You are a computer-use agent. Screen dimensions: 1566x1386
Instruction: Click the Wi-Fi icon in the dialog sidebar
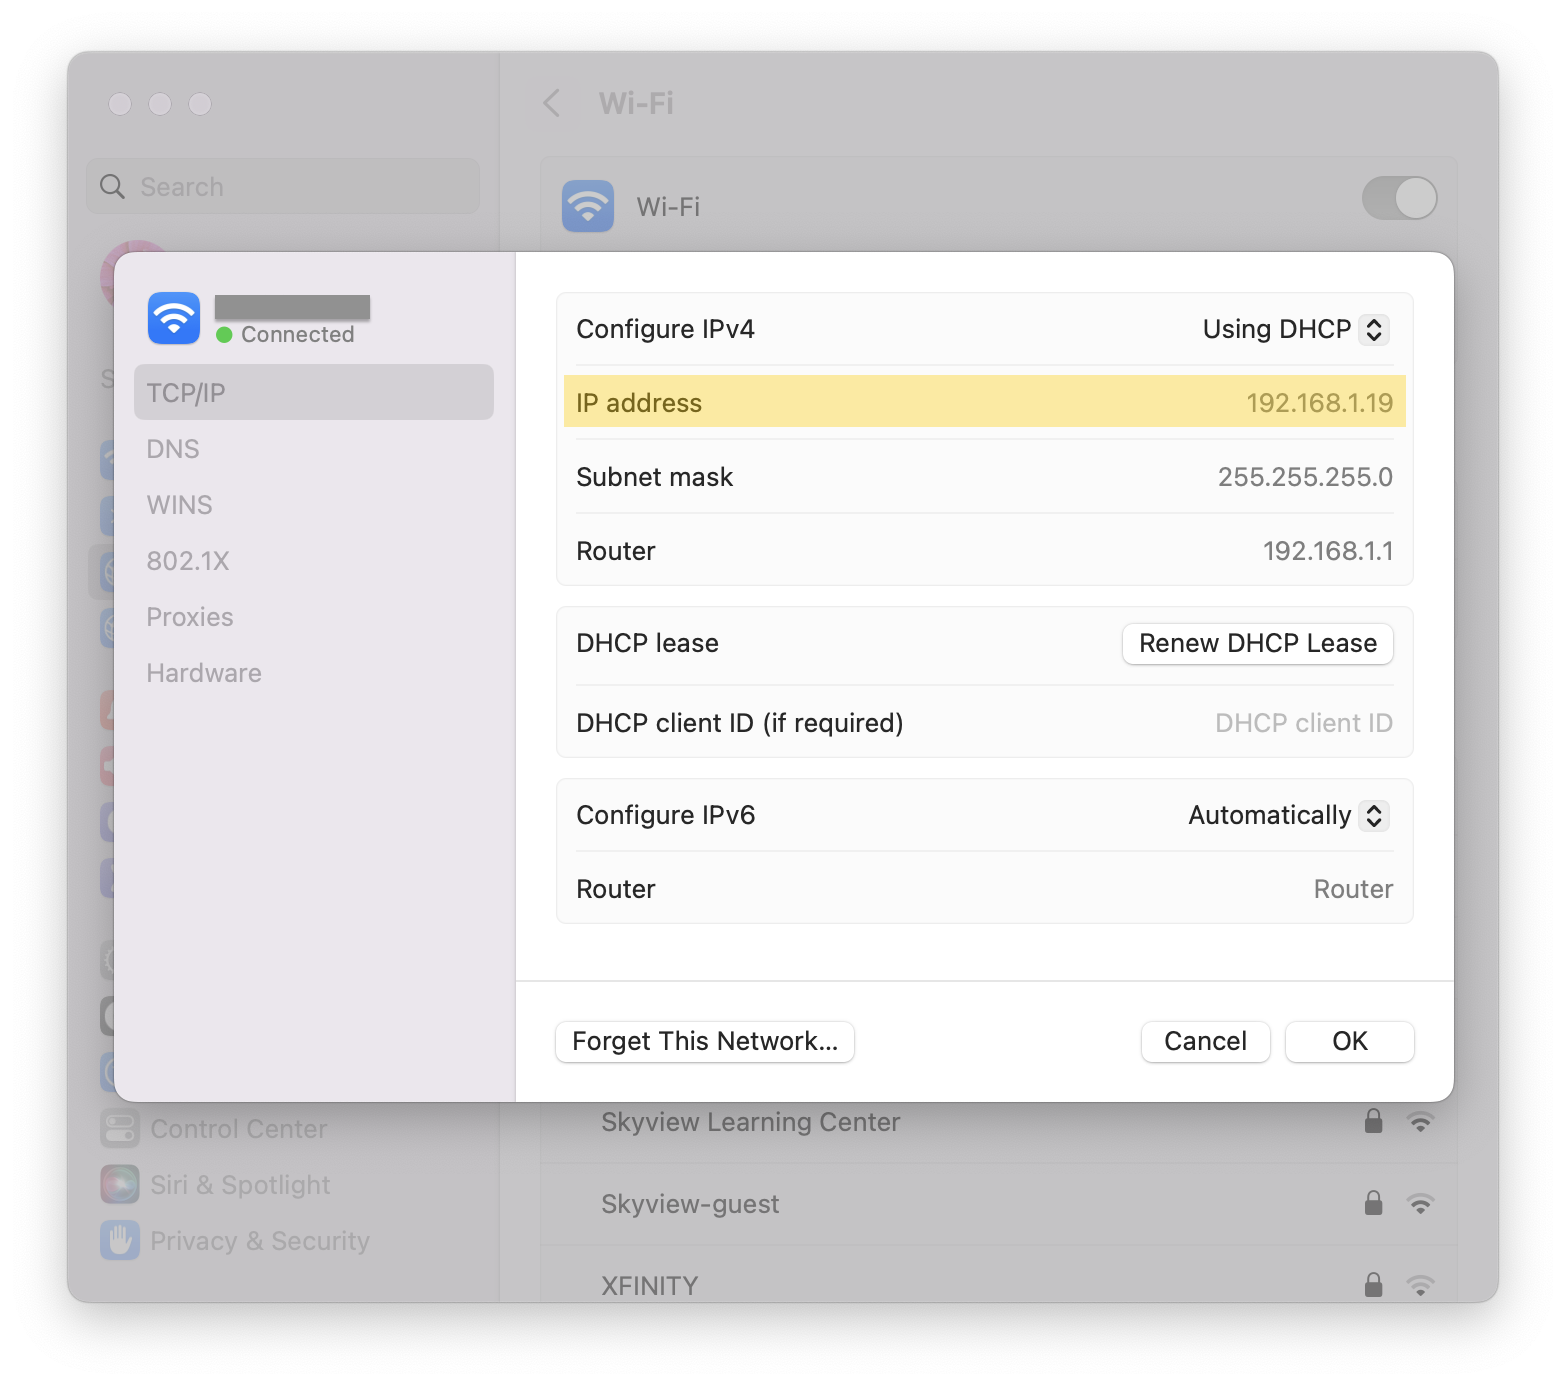coord(174,318)
